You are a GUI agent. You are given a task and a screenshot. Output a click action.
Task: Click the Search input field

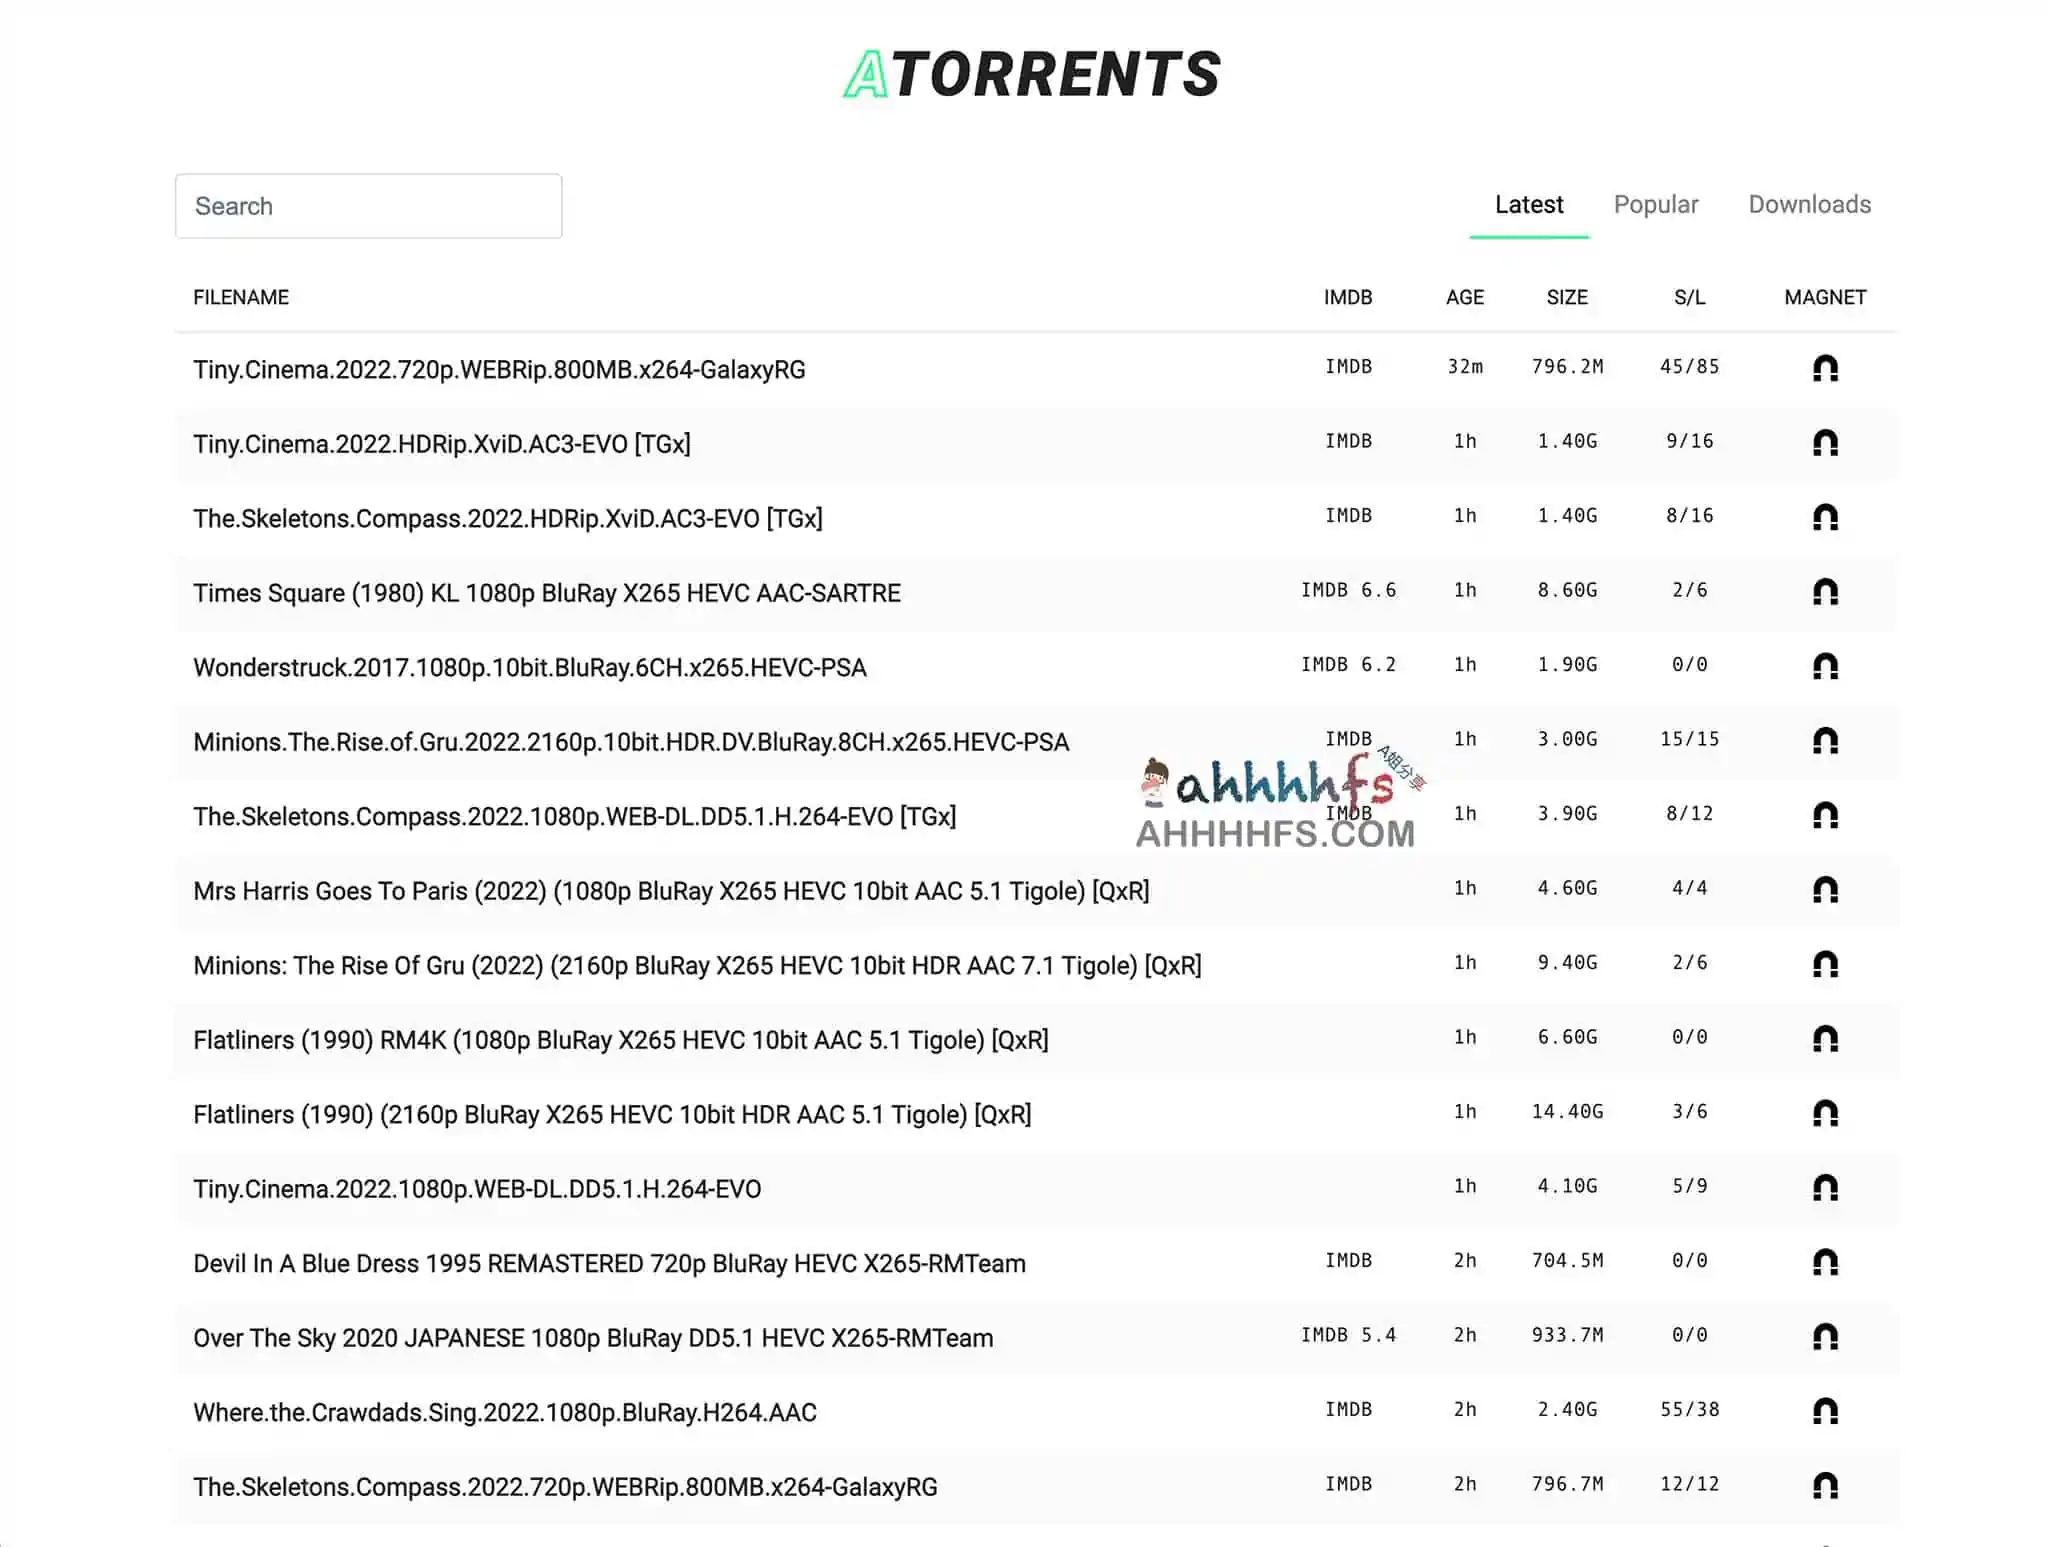(x=368, y=206)
